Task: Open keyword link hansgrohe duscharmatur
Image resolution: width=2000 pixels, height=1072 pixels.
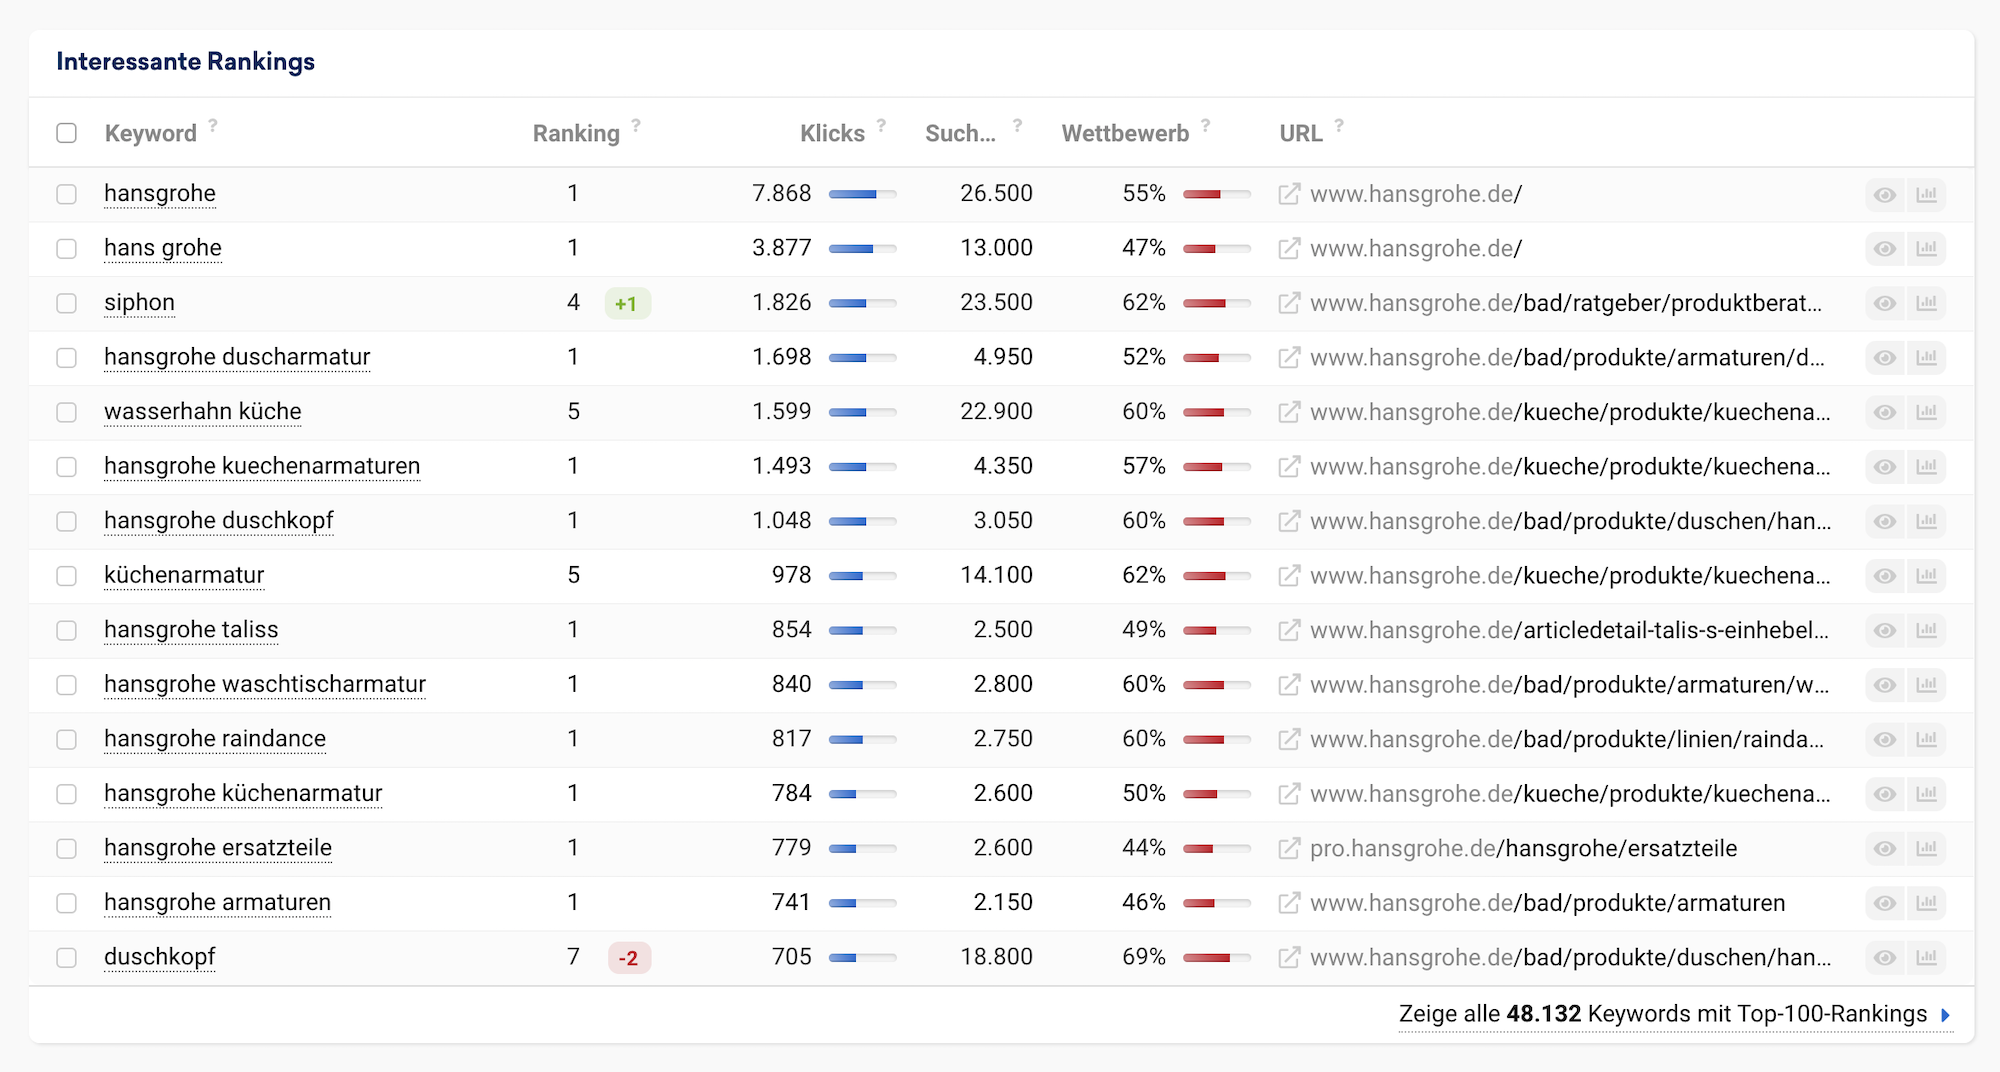Action: (237, 357)
